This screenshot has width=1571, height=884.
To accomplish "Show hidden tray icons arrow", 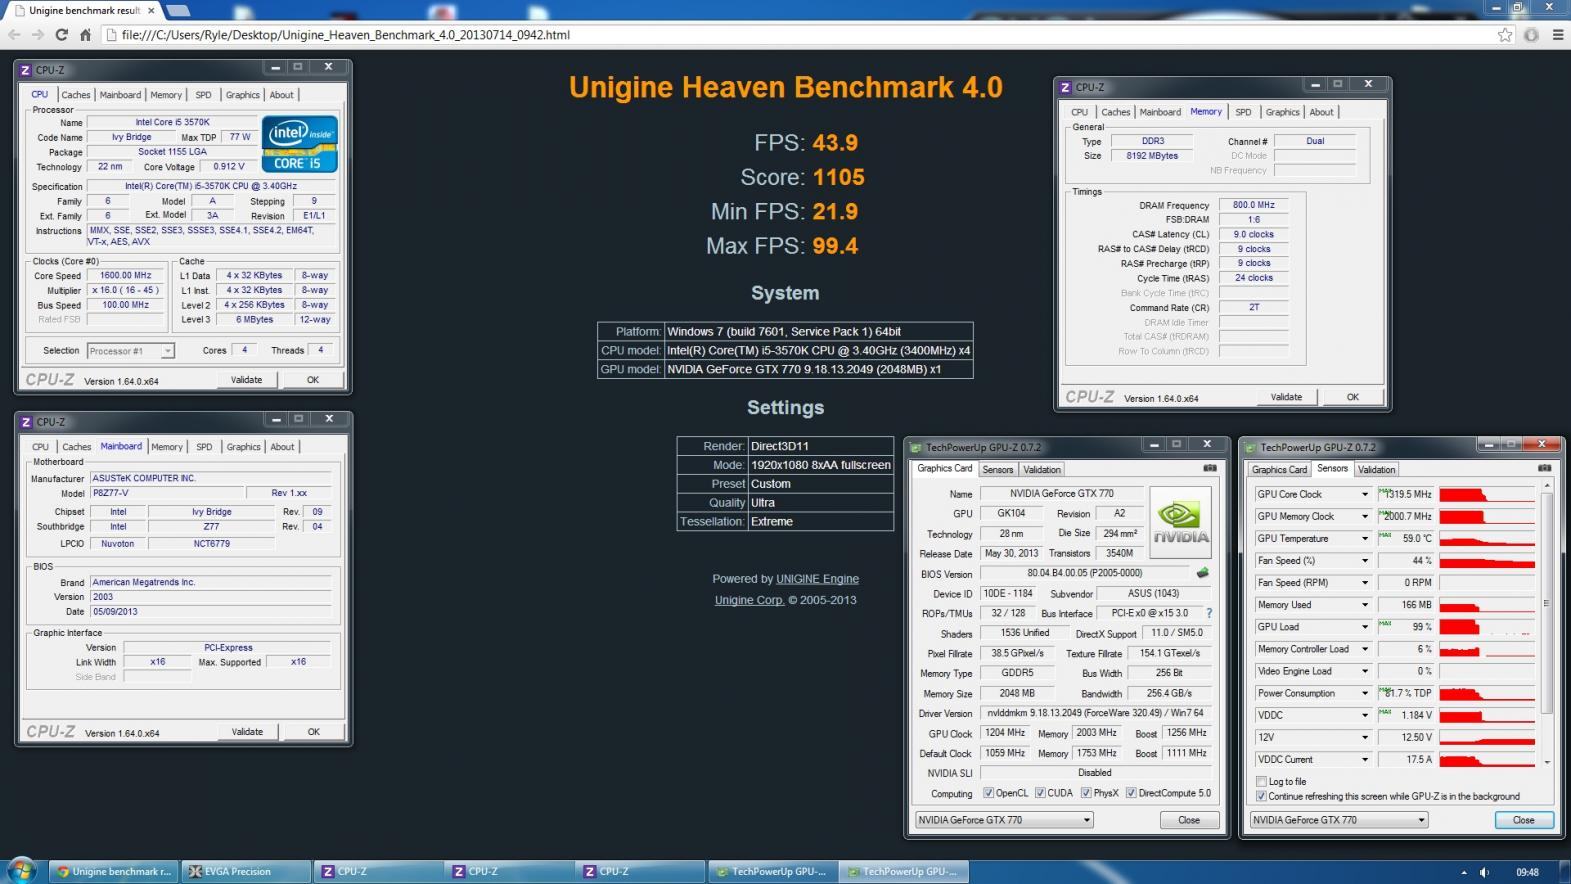I will coord(1464,872).
